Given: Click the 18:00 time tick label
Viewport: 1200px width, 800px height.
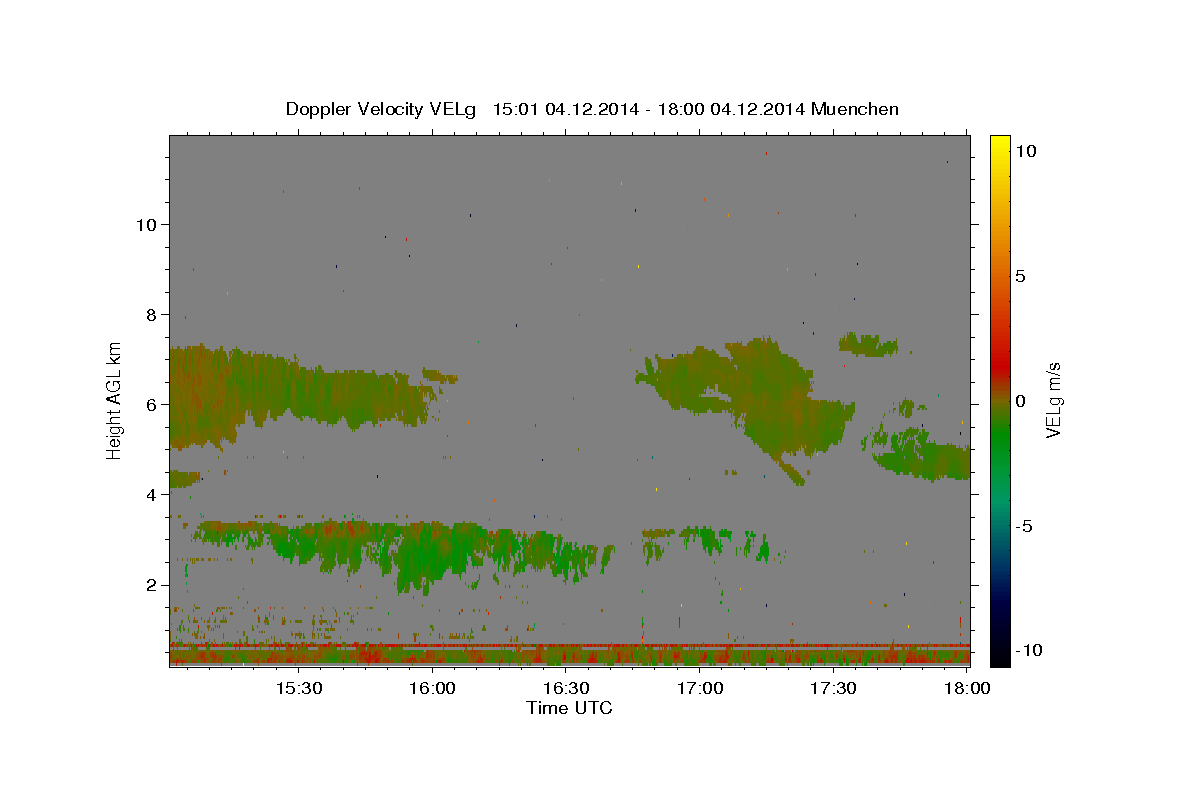Looking at the screenshot, I should (967, 688).
